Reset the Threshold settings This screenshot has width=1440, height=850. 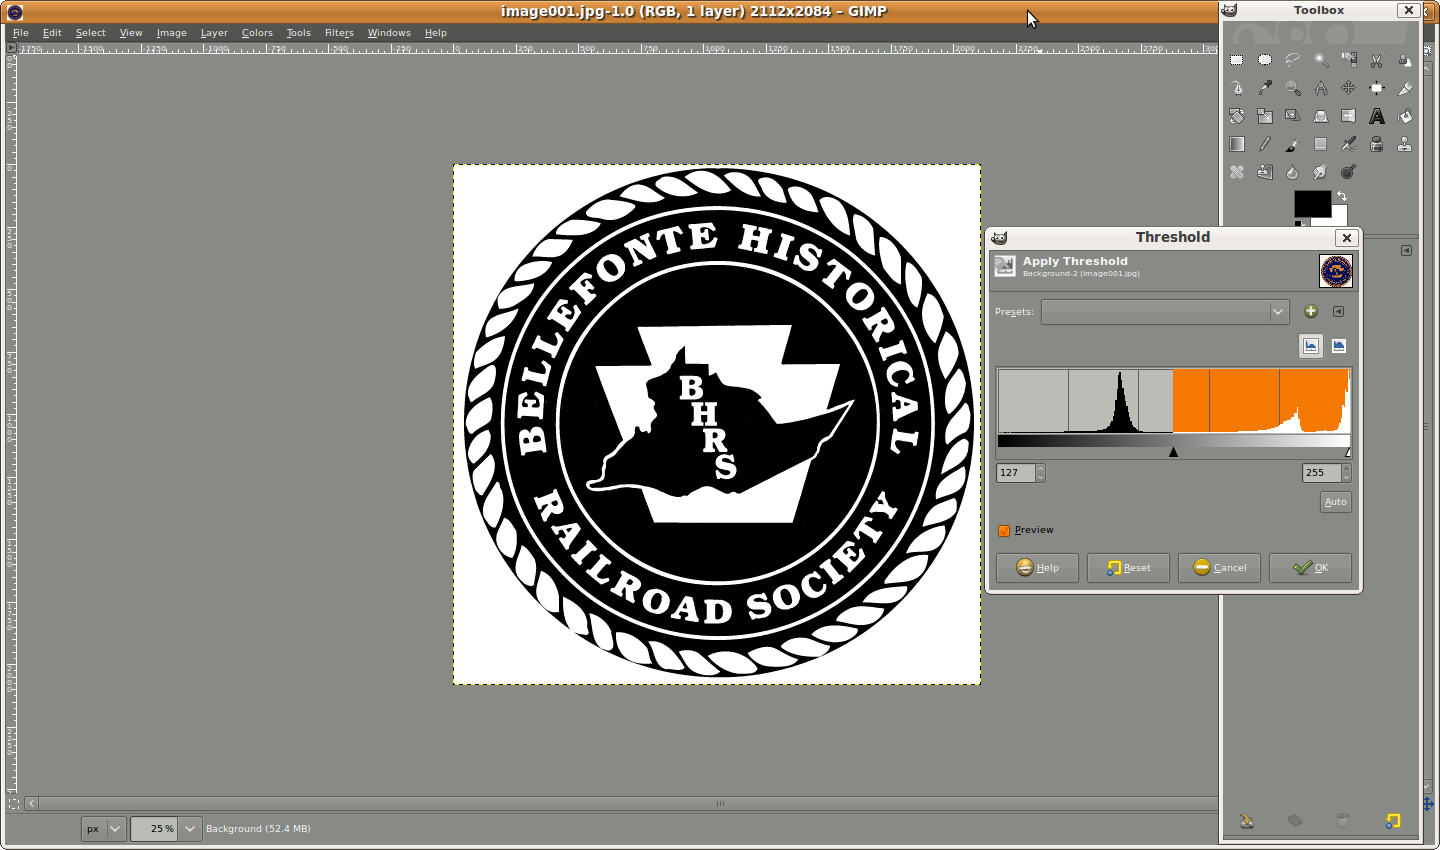(x=1128, y=568)
